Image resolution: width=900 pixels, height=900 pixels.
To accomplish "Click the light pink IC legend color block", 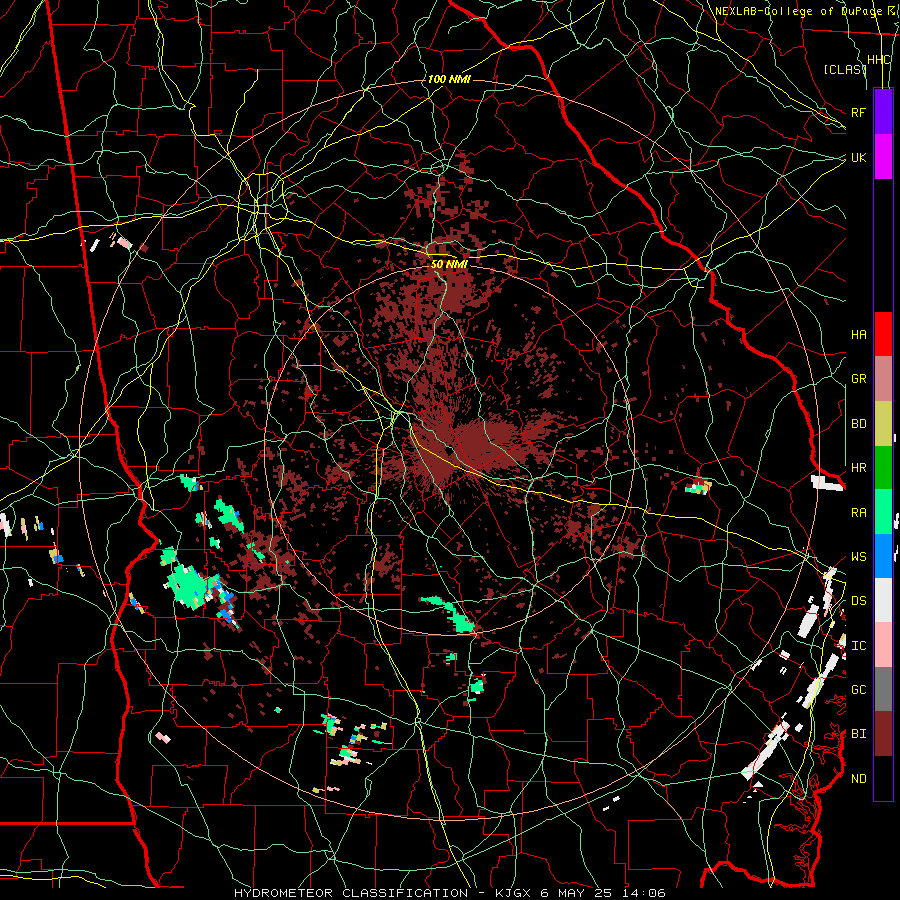I will 883,645.
